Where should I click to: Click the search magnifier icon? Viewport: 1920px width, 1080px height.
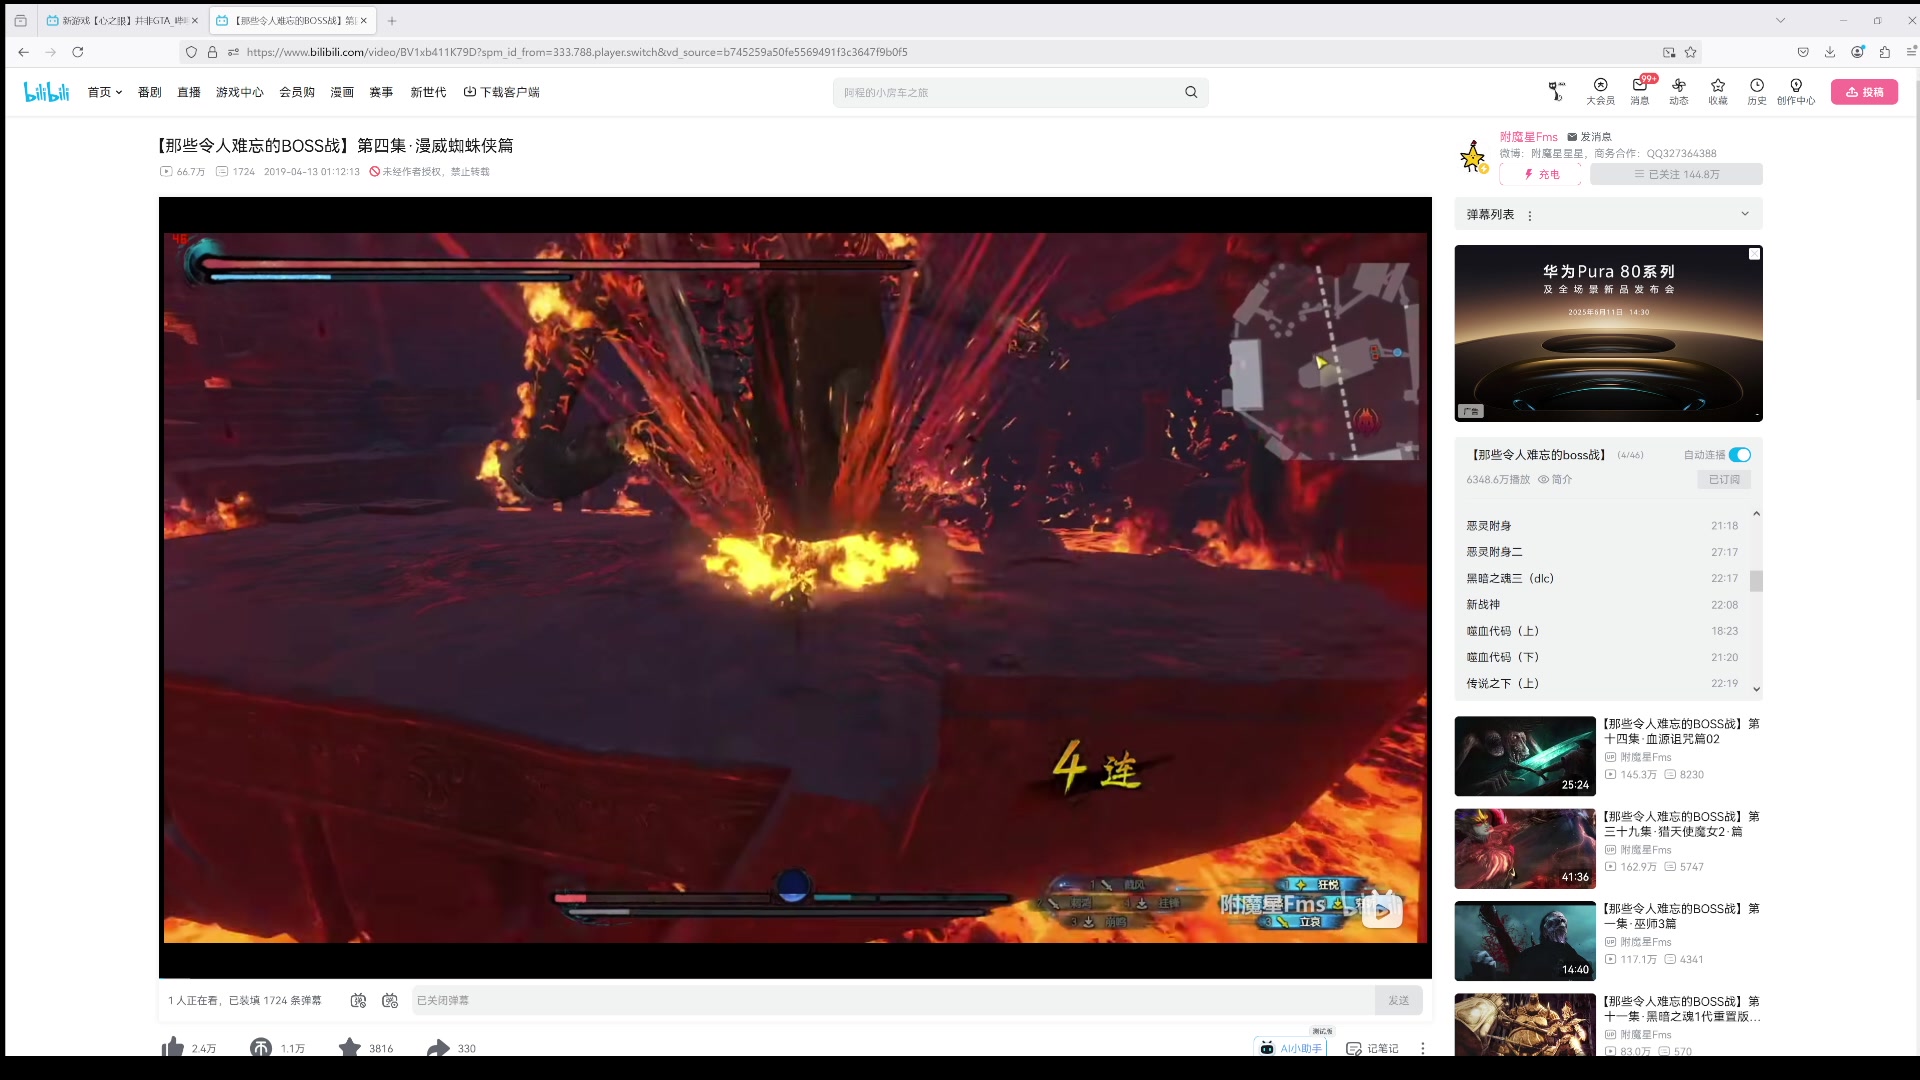coord(1191,92)
